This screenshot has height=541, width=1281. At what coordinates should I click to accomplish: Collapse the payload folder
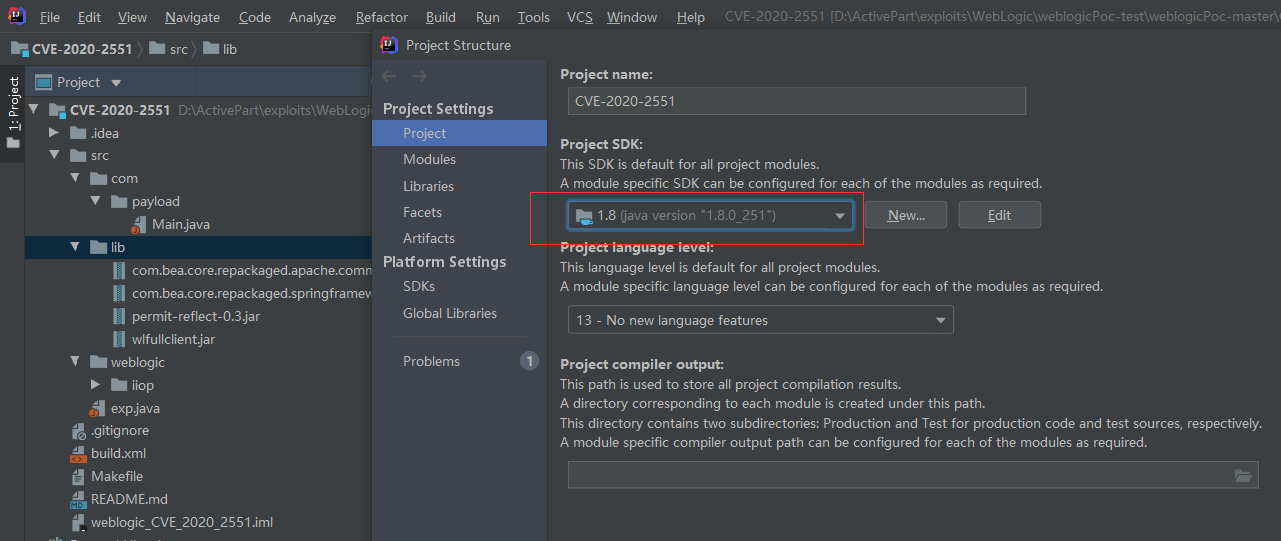[95, 202]
